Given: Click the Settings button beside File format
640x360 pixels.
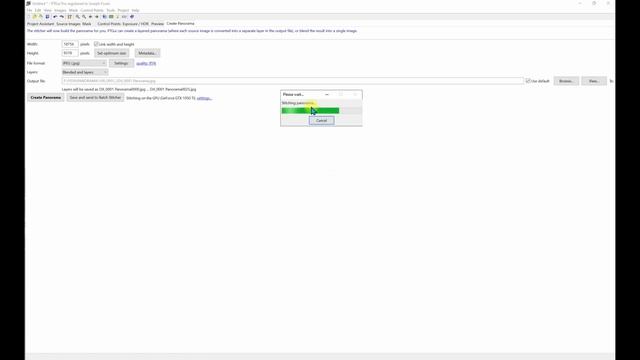Looking at the screenshot, I should (x=121, y=63).
